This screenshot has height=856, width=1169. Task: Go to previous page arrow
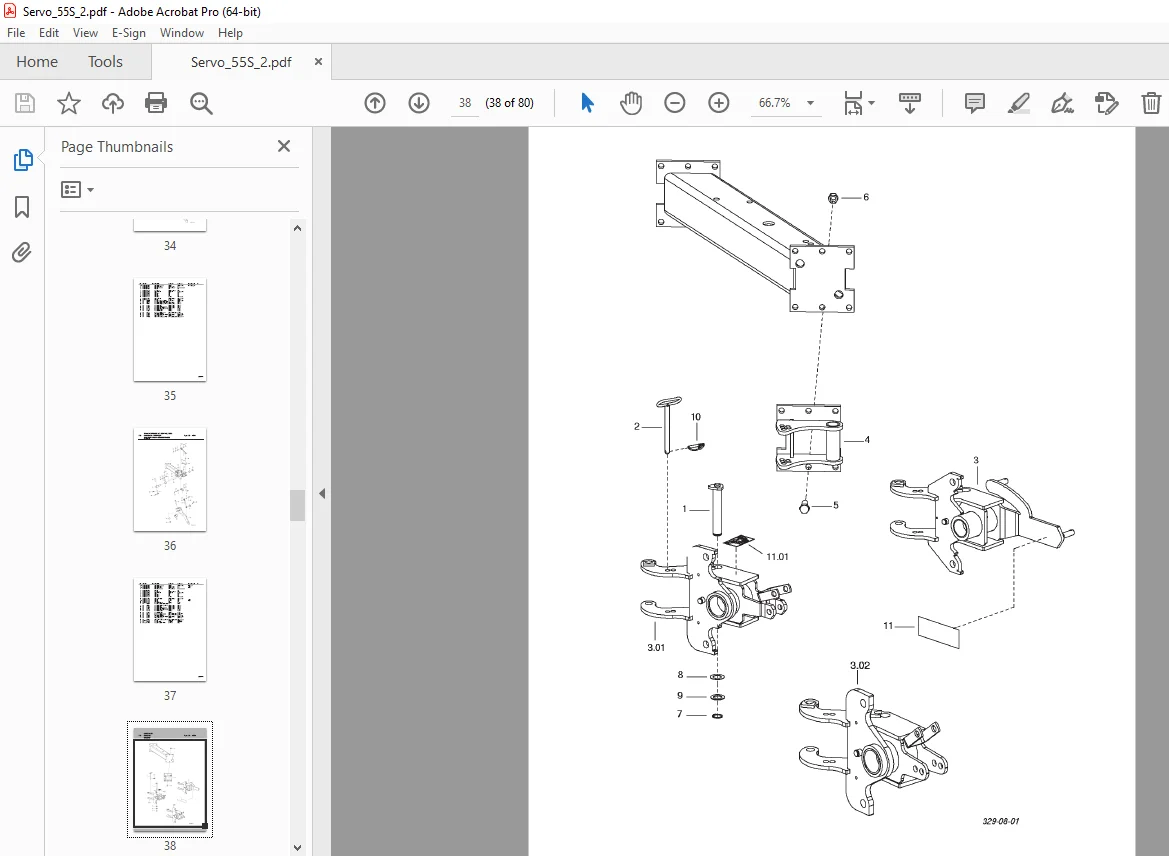(375, 103)
